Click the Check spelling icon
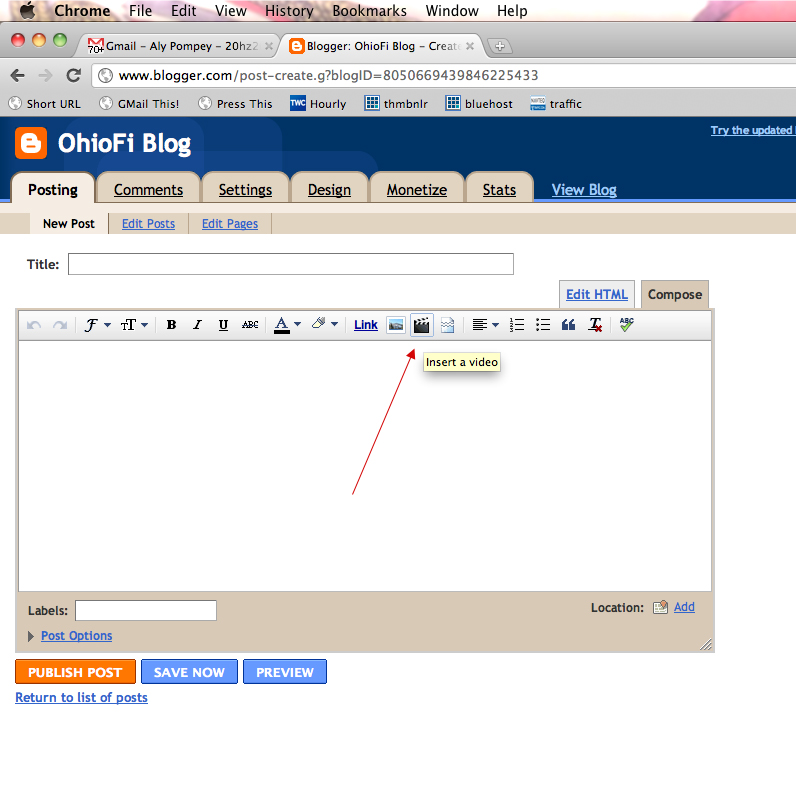Viewport: 796px width, 796px height. [627, 324]
